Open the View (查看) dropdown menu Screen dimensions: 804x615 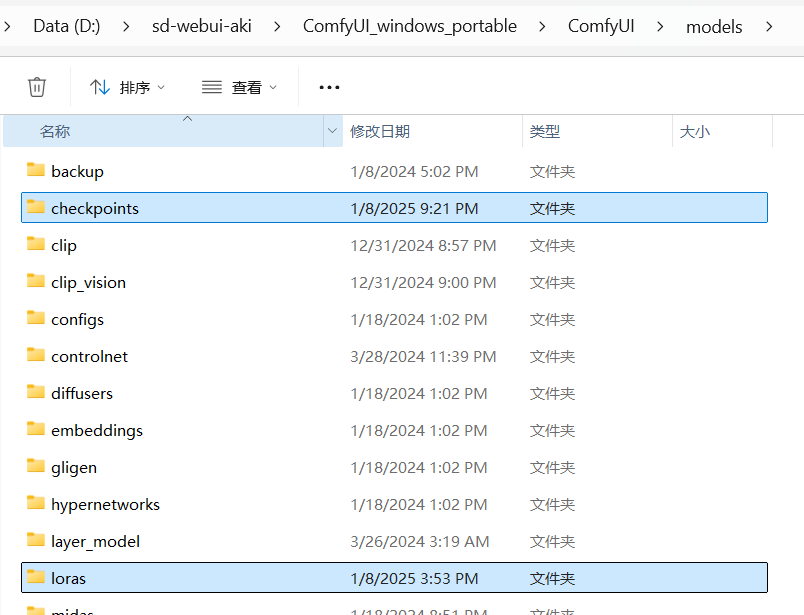pyautogui.click(x=239, y=87)
